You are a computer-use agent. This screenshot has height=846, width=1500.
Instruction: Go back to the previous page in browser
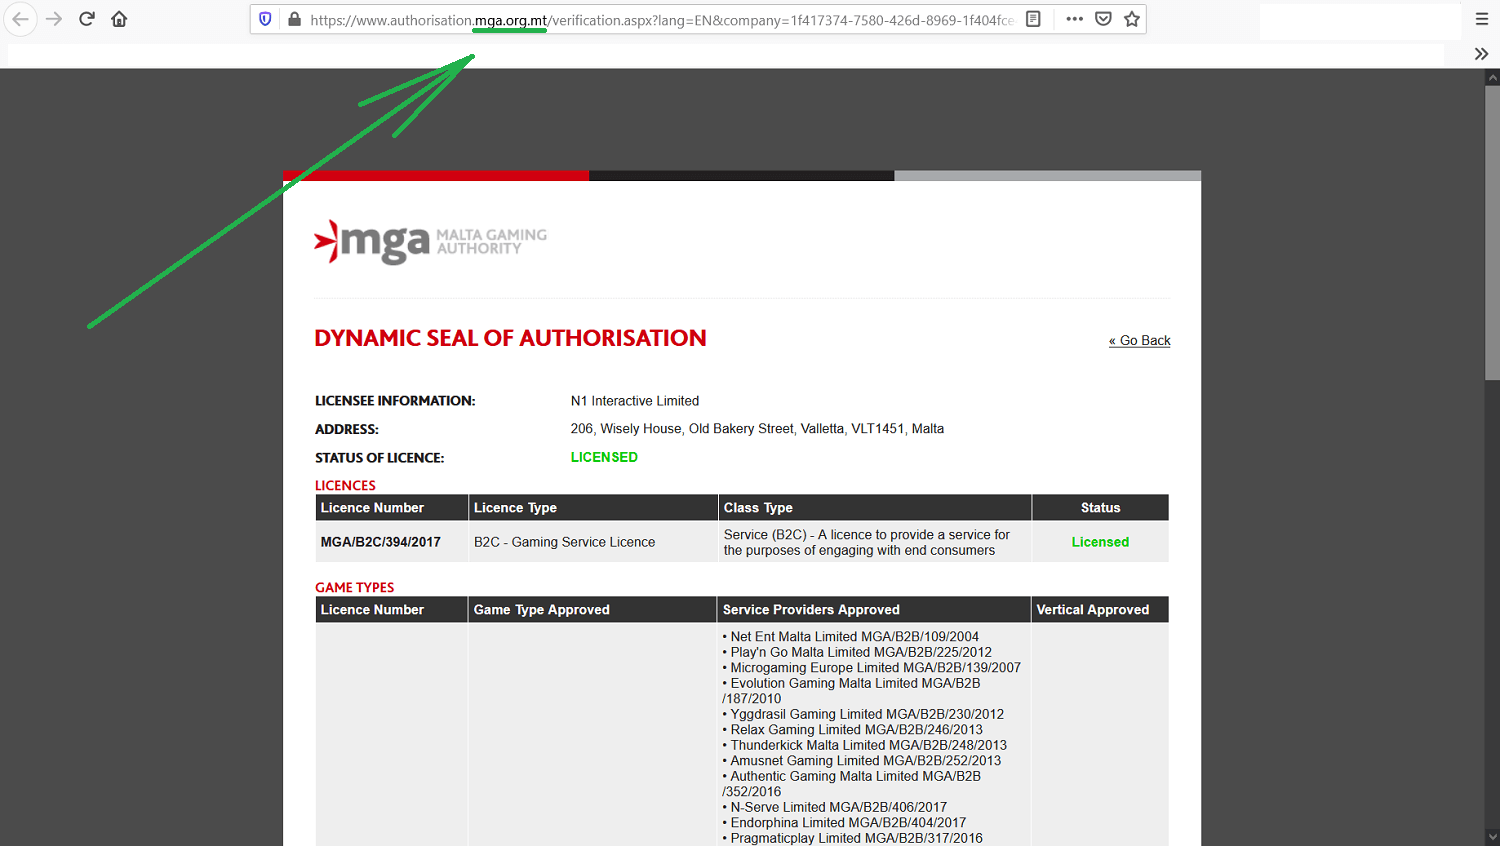tap(20, 19)
